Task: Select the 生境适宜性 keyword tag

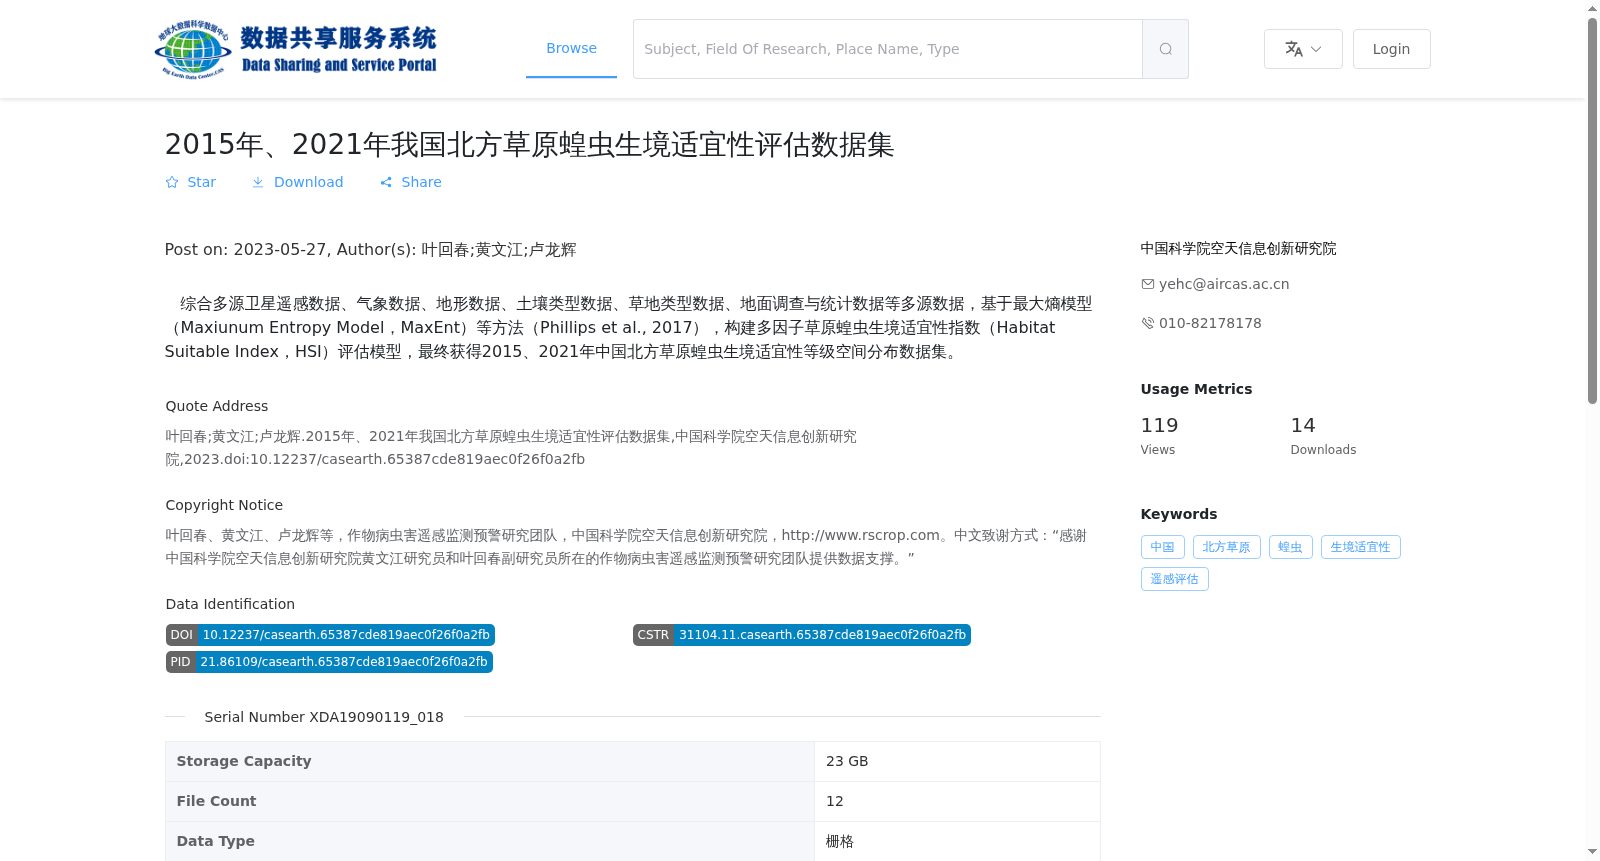Action: pyautogui.click(x=1361, y=547)
